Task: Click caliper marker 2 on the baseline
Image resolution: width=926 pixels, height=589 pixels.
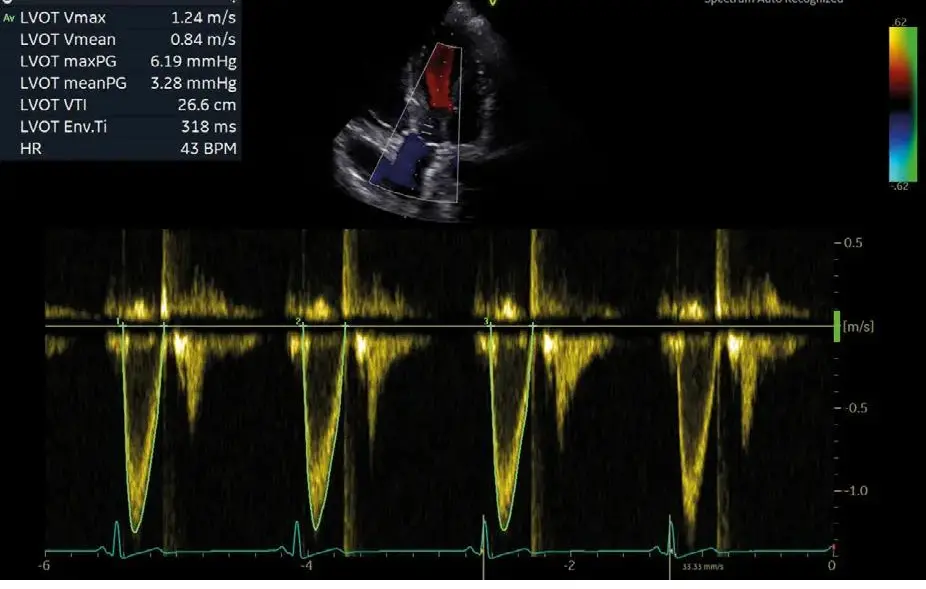Action: [298, 321]
